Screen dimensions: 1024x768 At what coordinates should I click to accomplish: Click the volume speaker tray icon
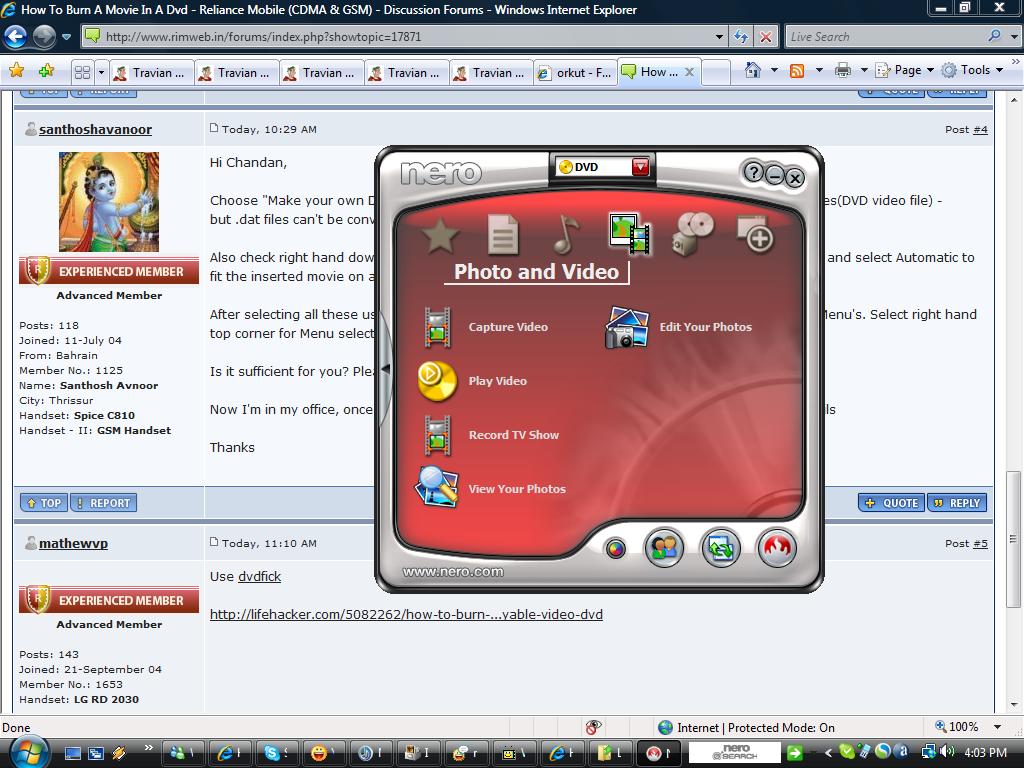click(947, 752)
